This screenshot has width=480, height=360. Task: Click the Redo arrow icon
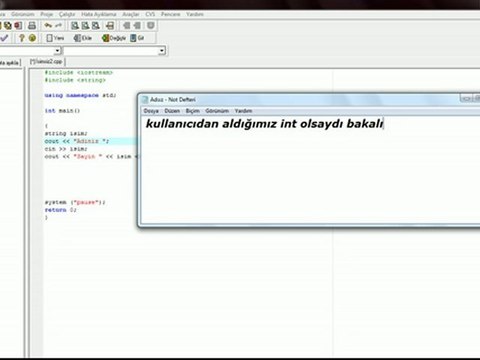coord(58,25)
